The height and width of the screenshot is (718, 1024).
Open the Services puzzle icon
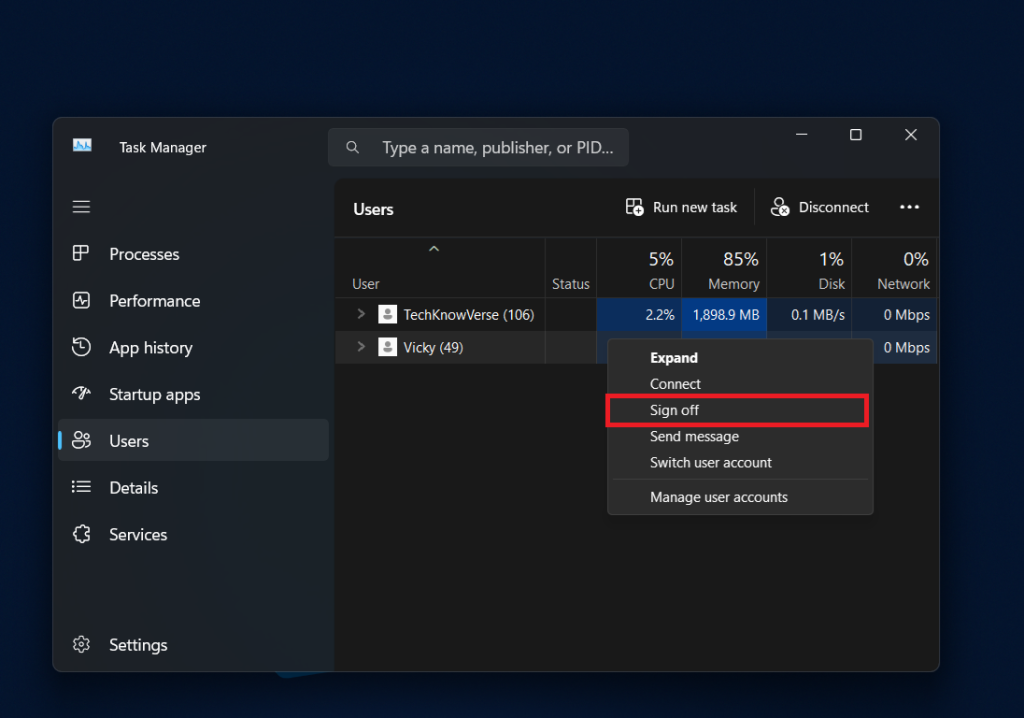82,535
